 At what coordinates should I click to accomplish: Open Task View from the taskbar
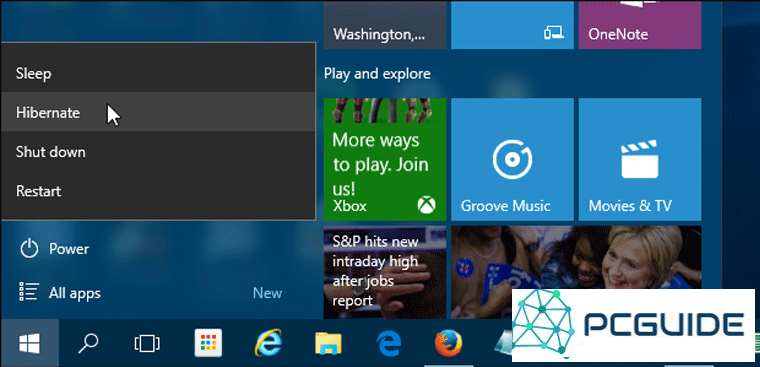(147, 344)
